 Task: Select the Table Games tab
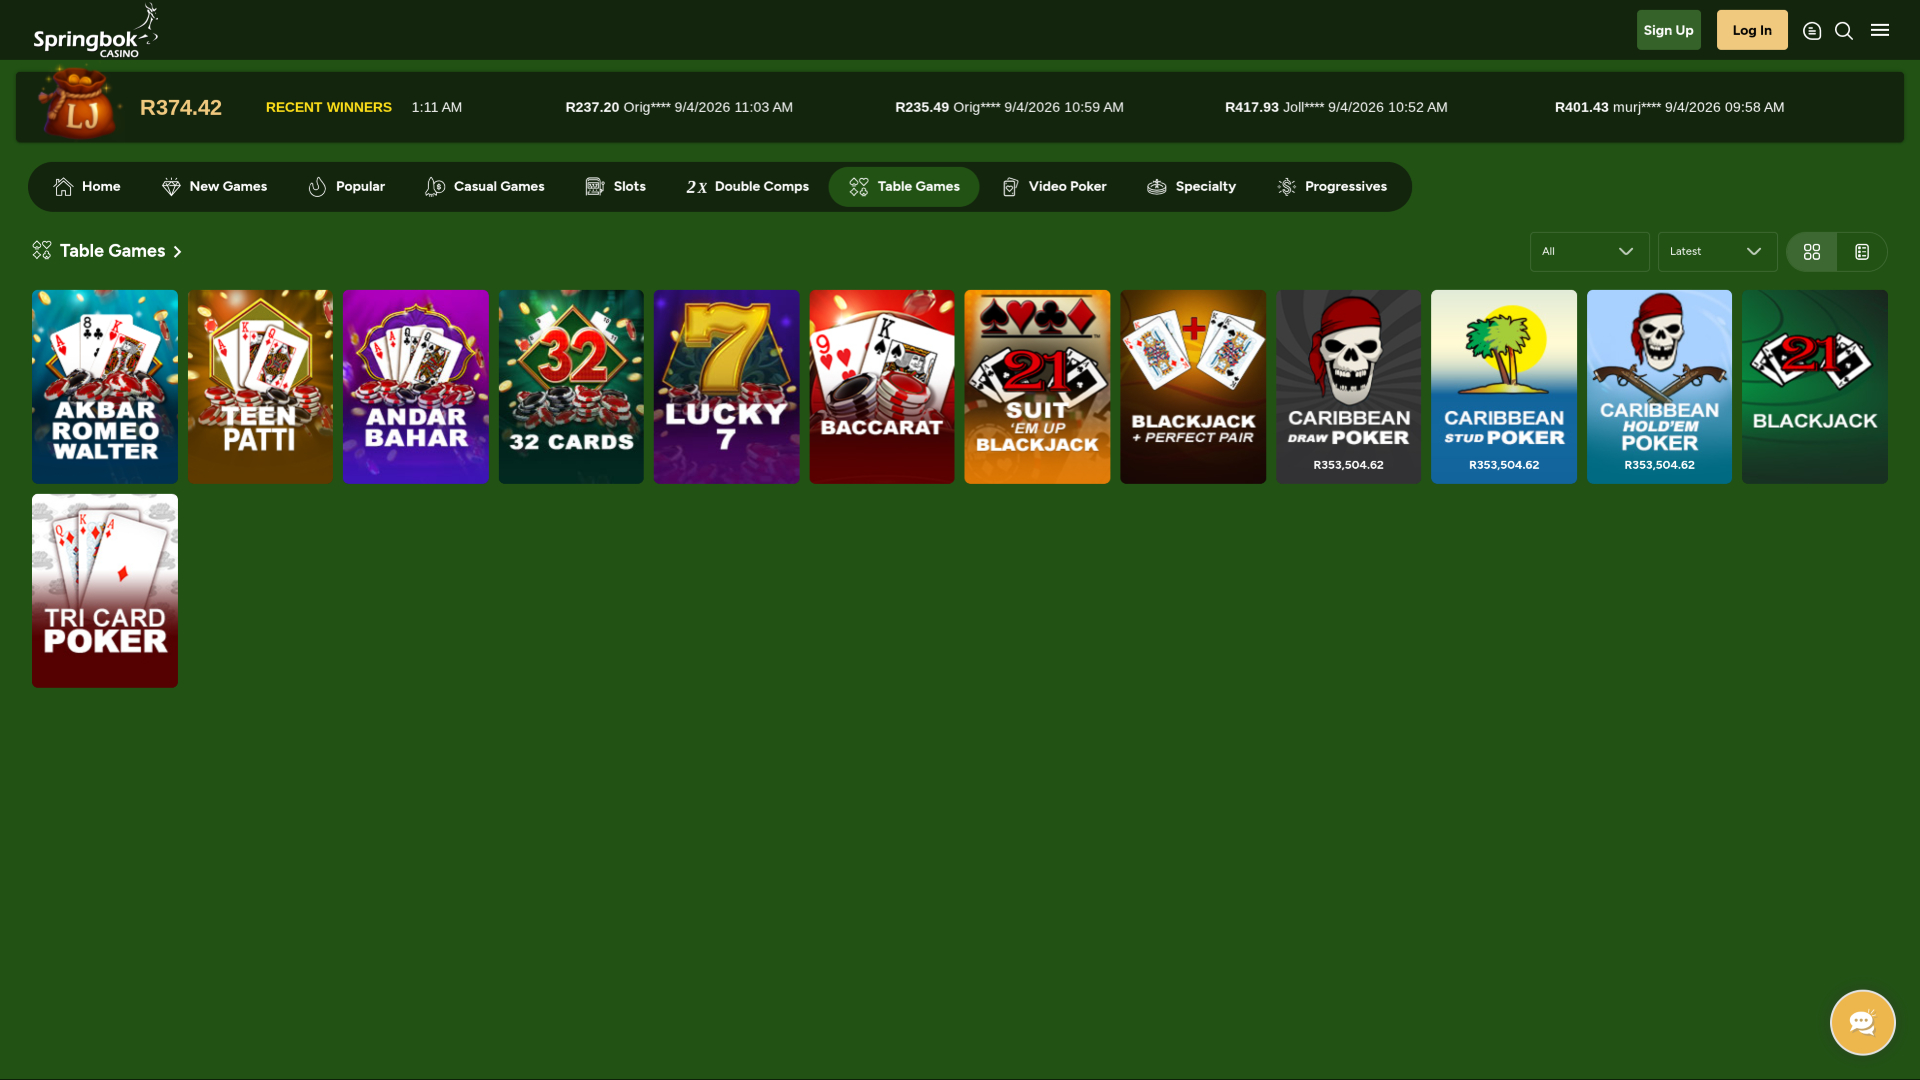[x=904, y=187]
